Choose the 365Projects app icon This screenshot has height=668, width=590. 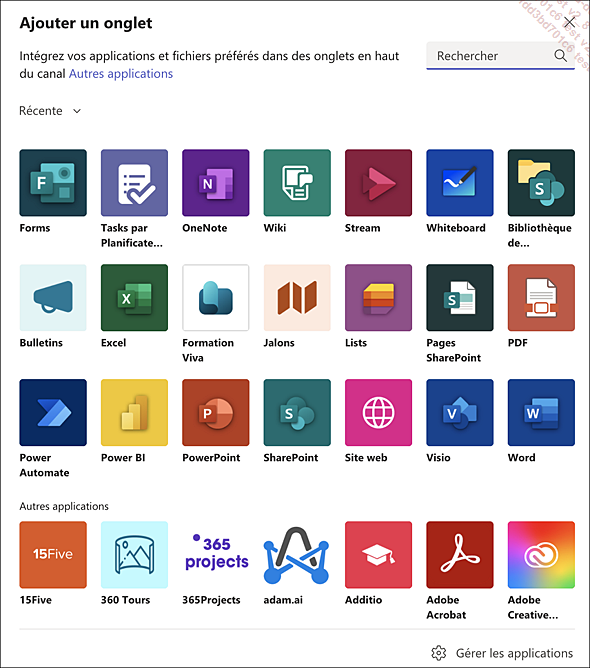(216, 555)
